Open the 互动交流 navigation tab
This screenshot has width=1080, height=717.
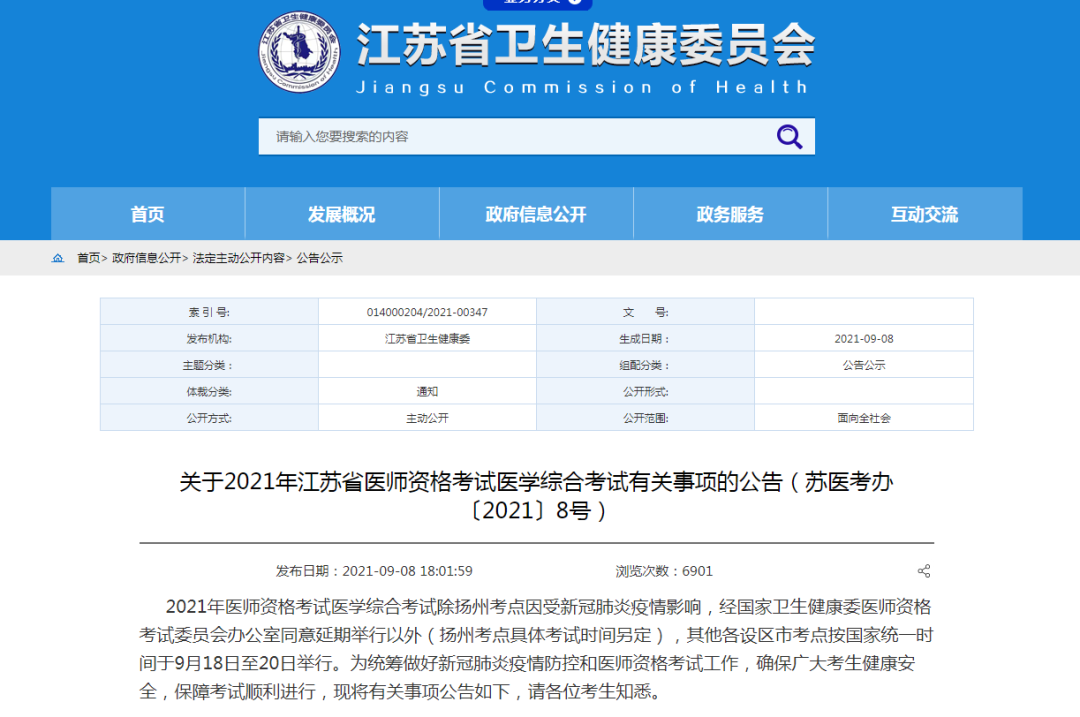pos(925,214)
